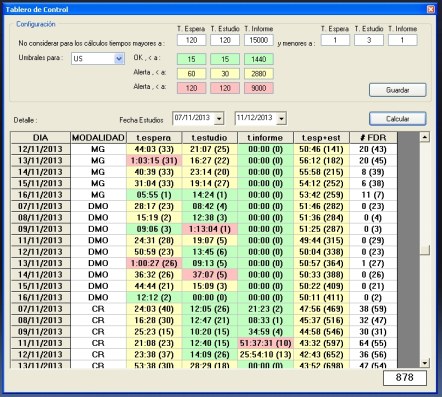
Task: Select the cell 08:33 (1)
Action: (265, 320)
